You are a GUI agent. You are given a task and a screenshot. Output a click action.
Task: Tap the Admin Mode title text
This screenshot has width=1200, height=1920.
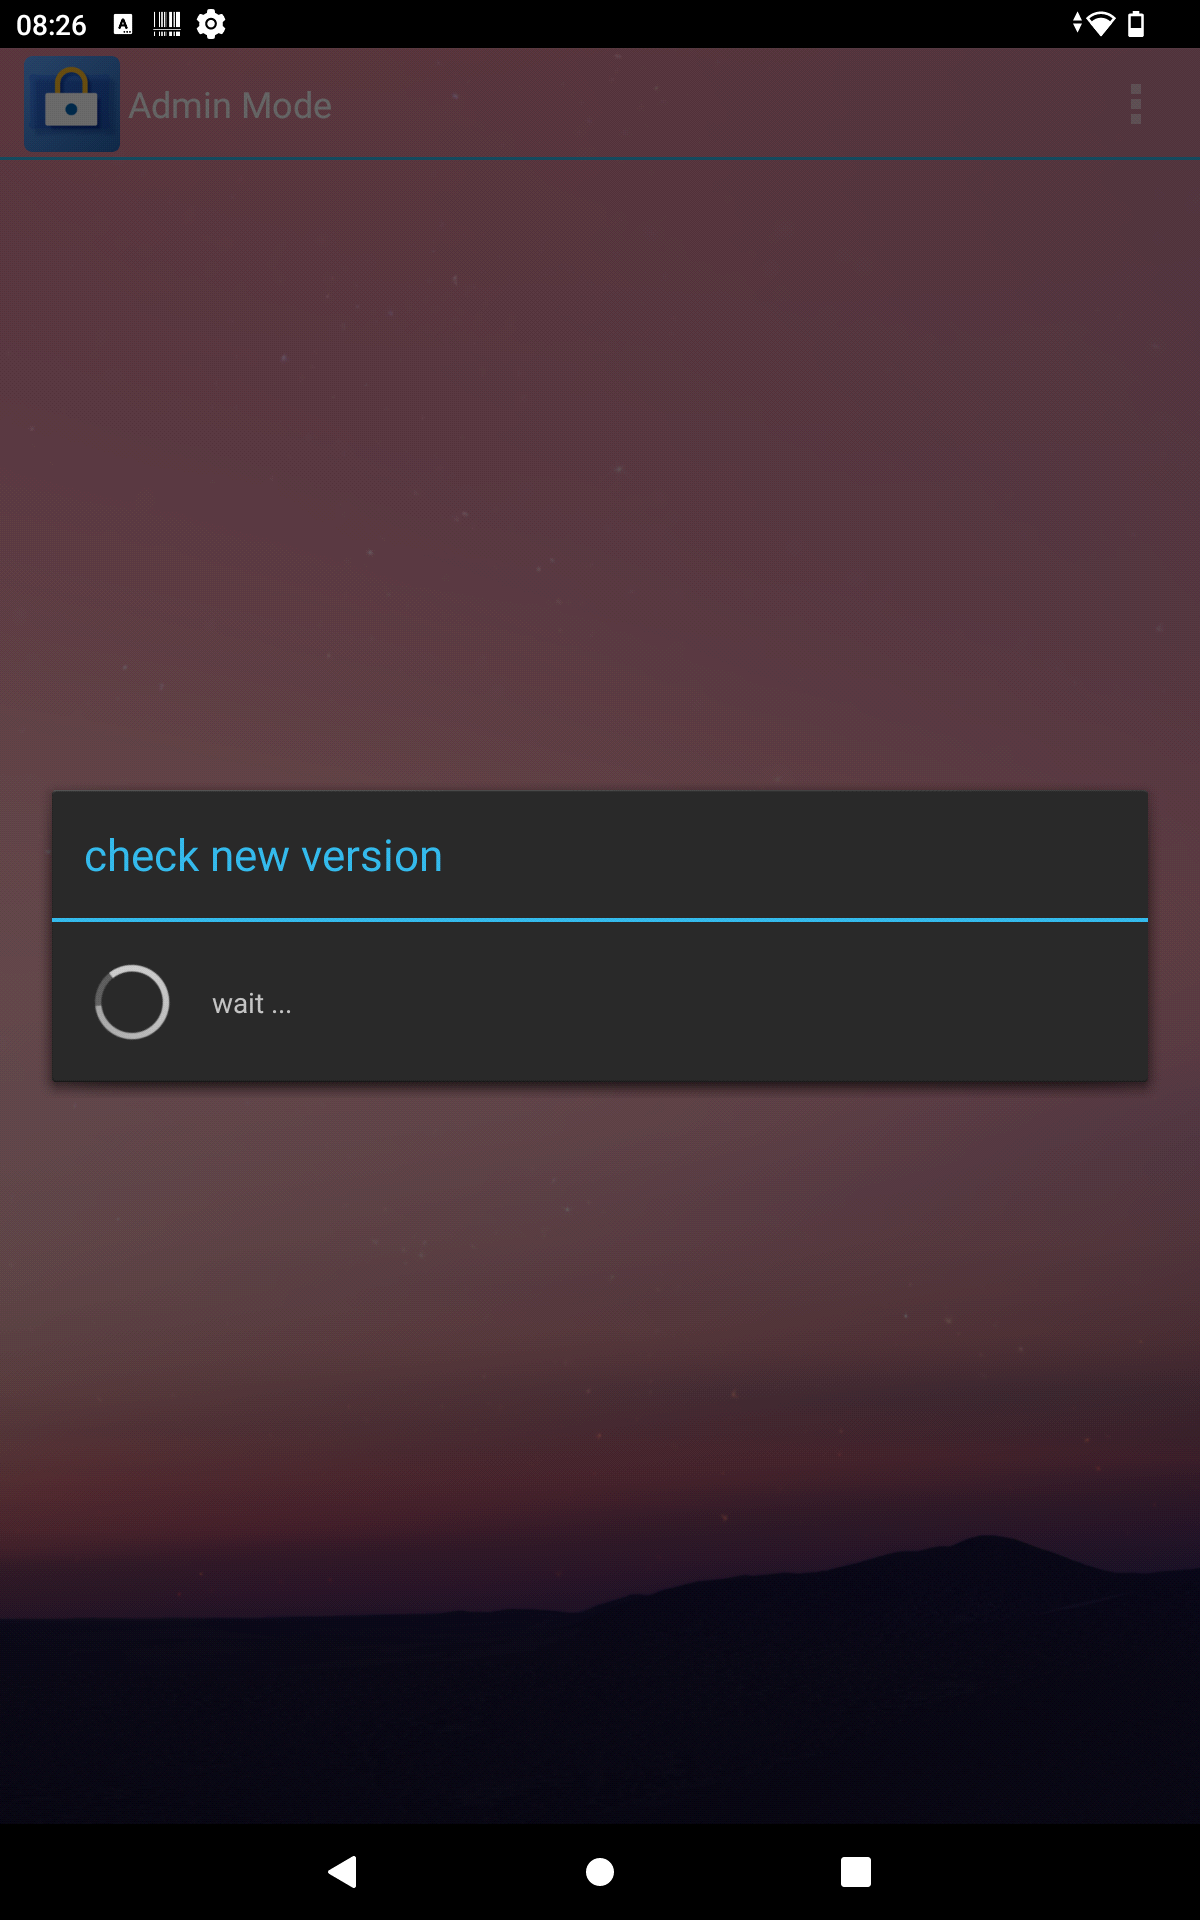click(230, 105)
